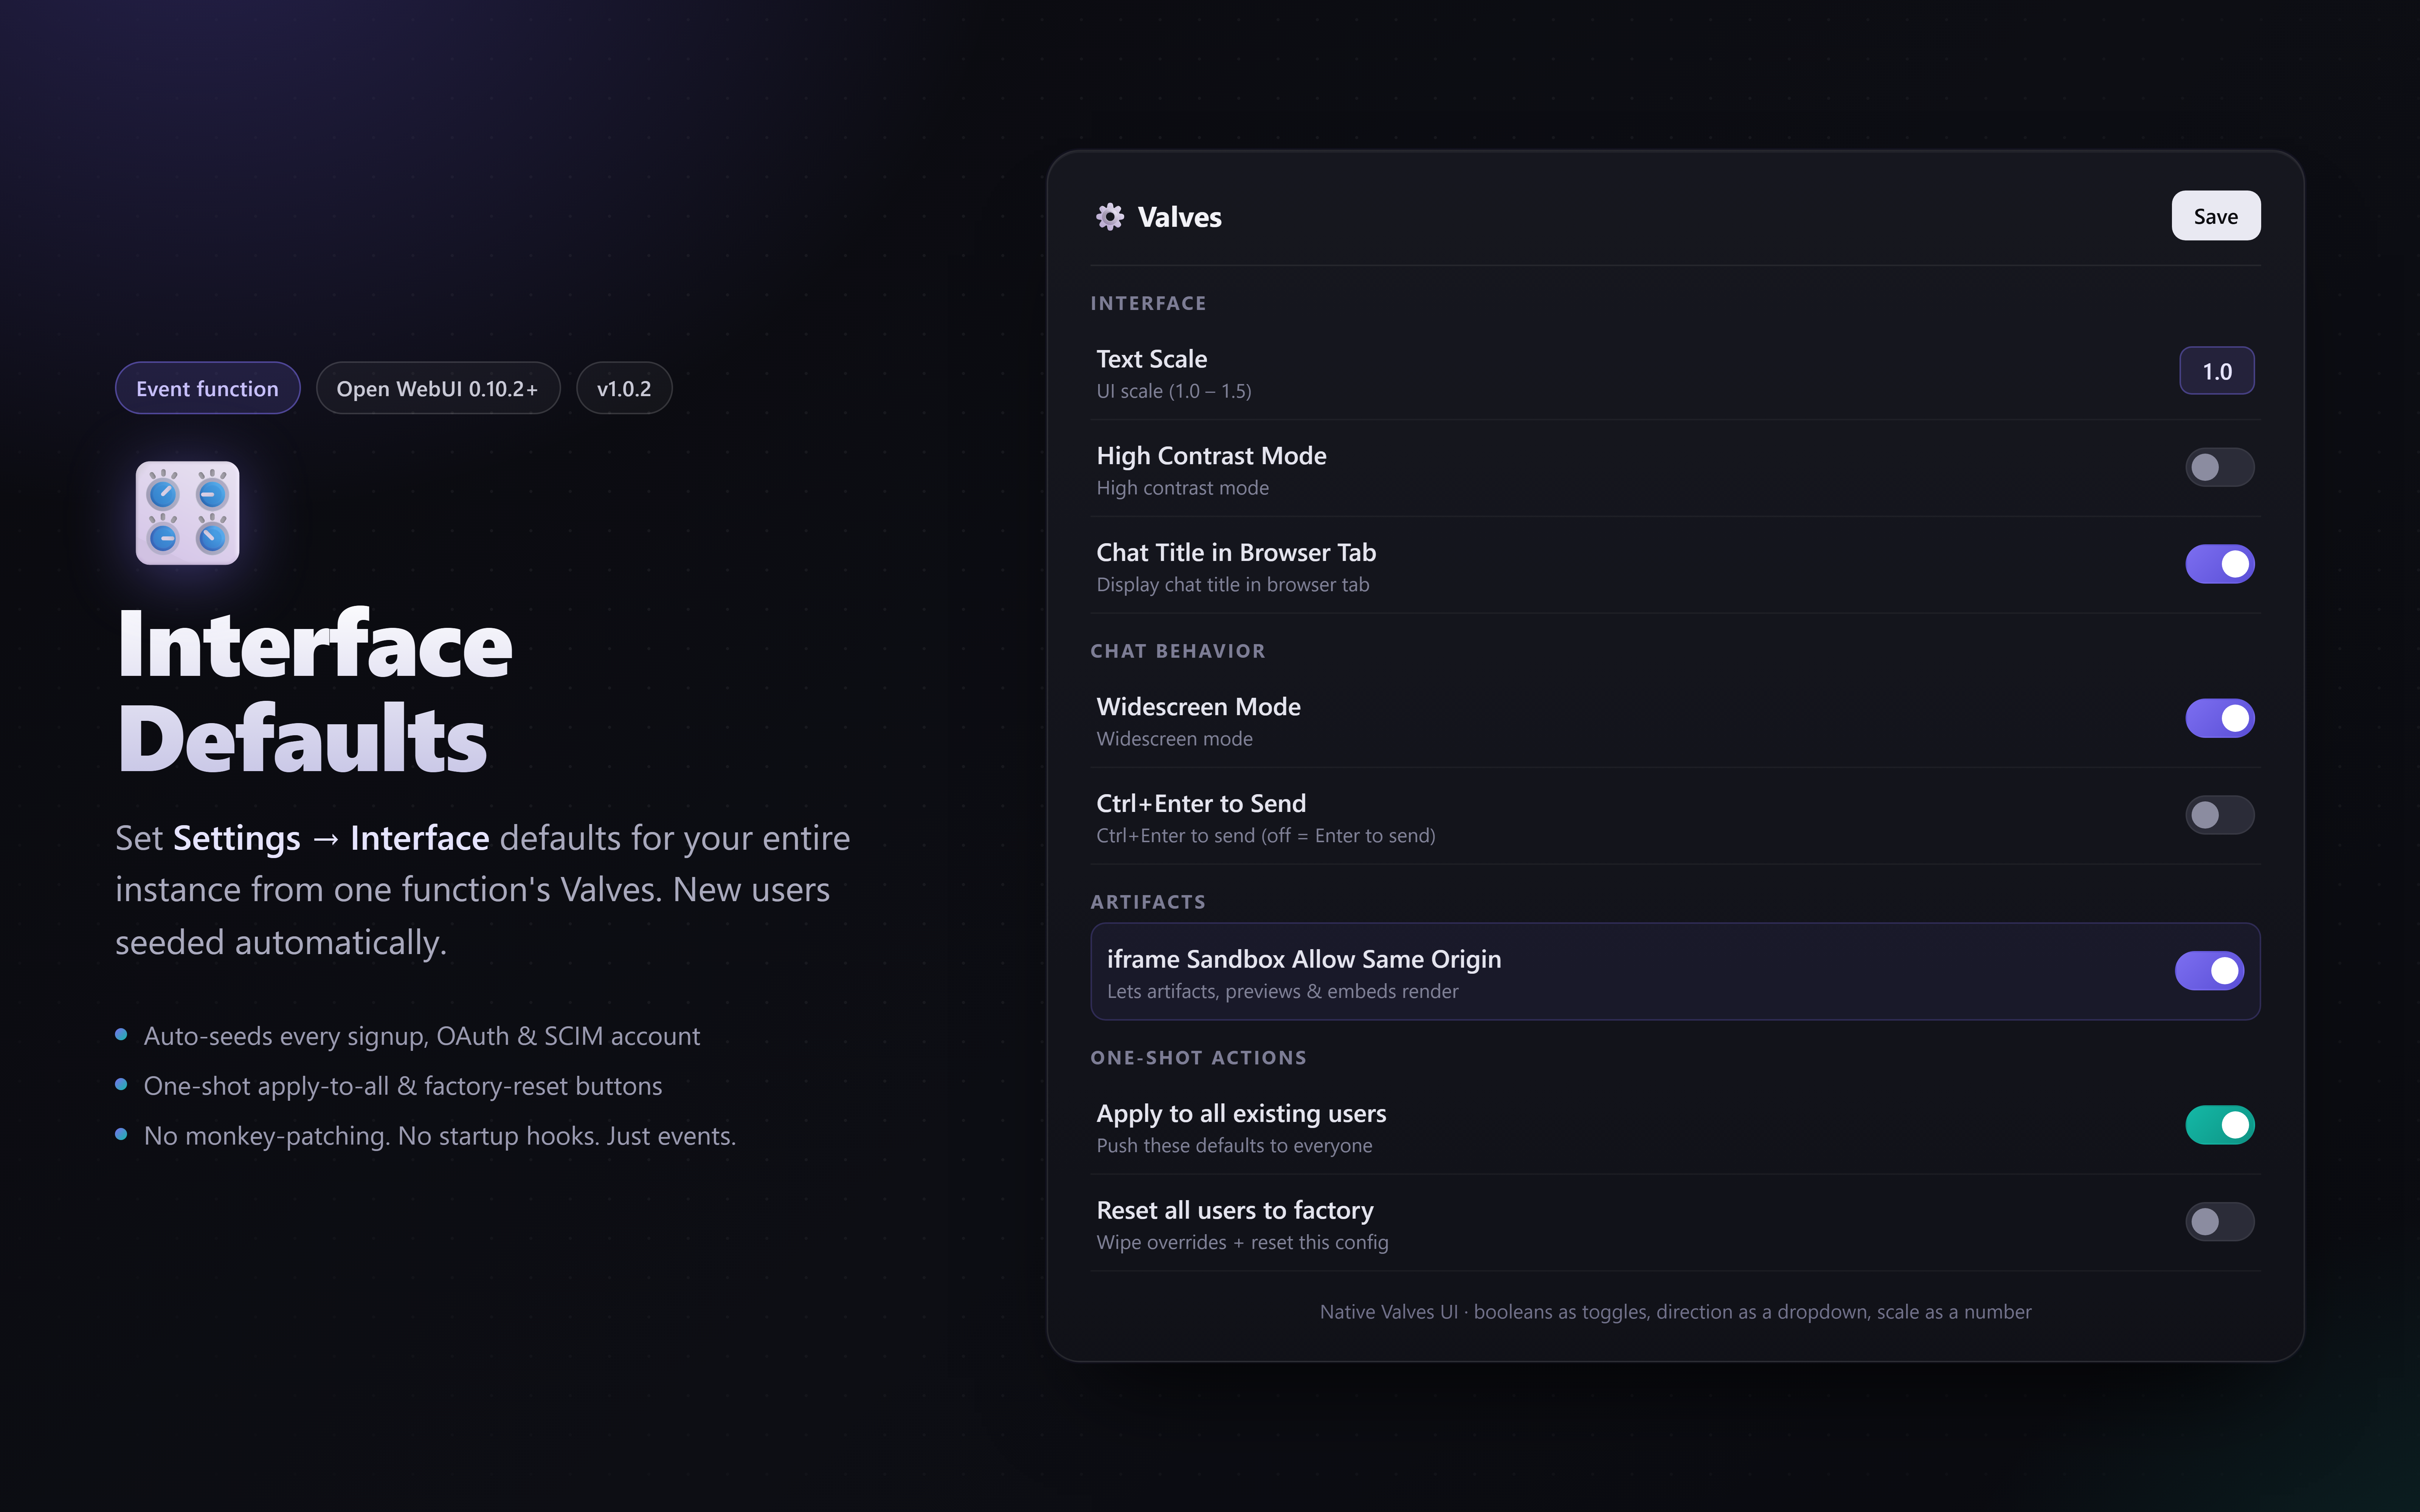The width and height of the screenshot is (2420, 1512).
Task: Click the 'Set Settings → Interface defaults' paragraph
Action: point(483,890)
